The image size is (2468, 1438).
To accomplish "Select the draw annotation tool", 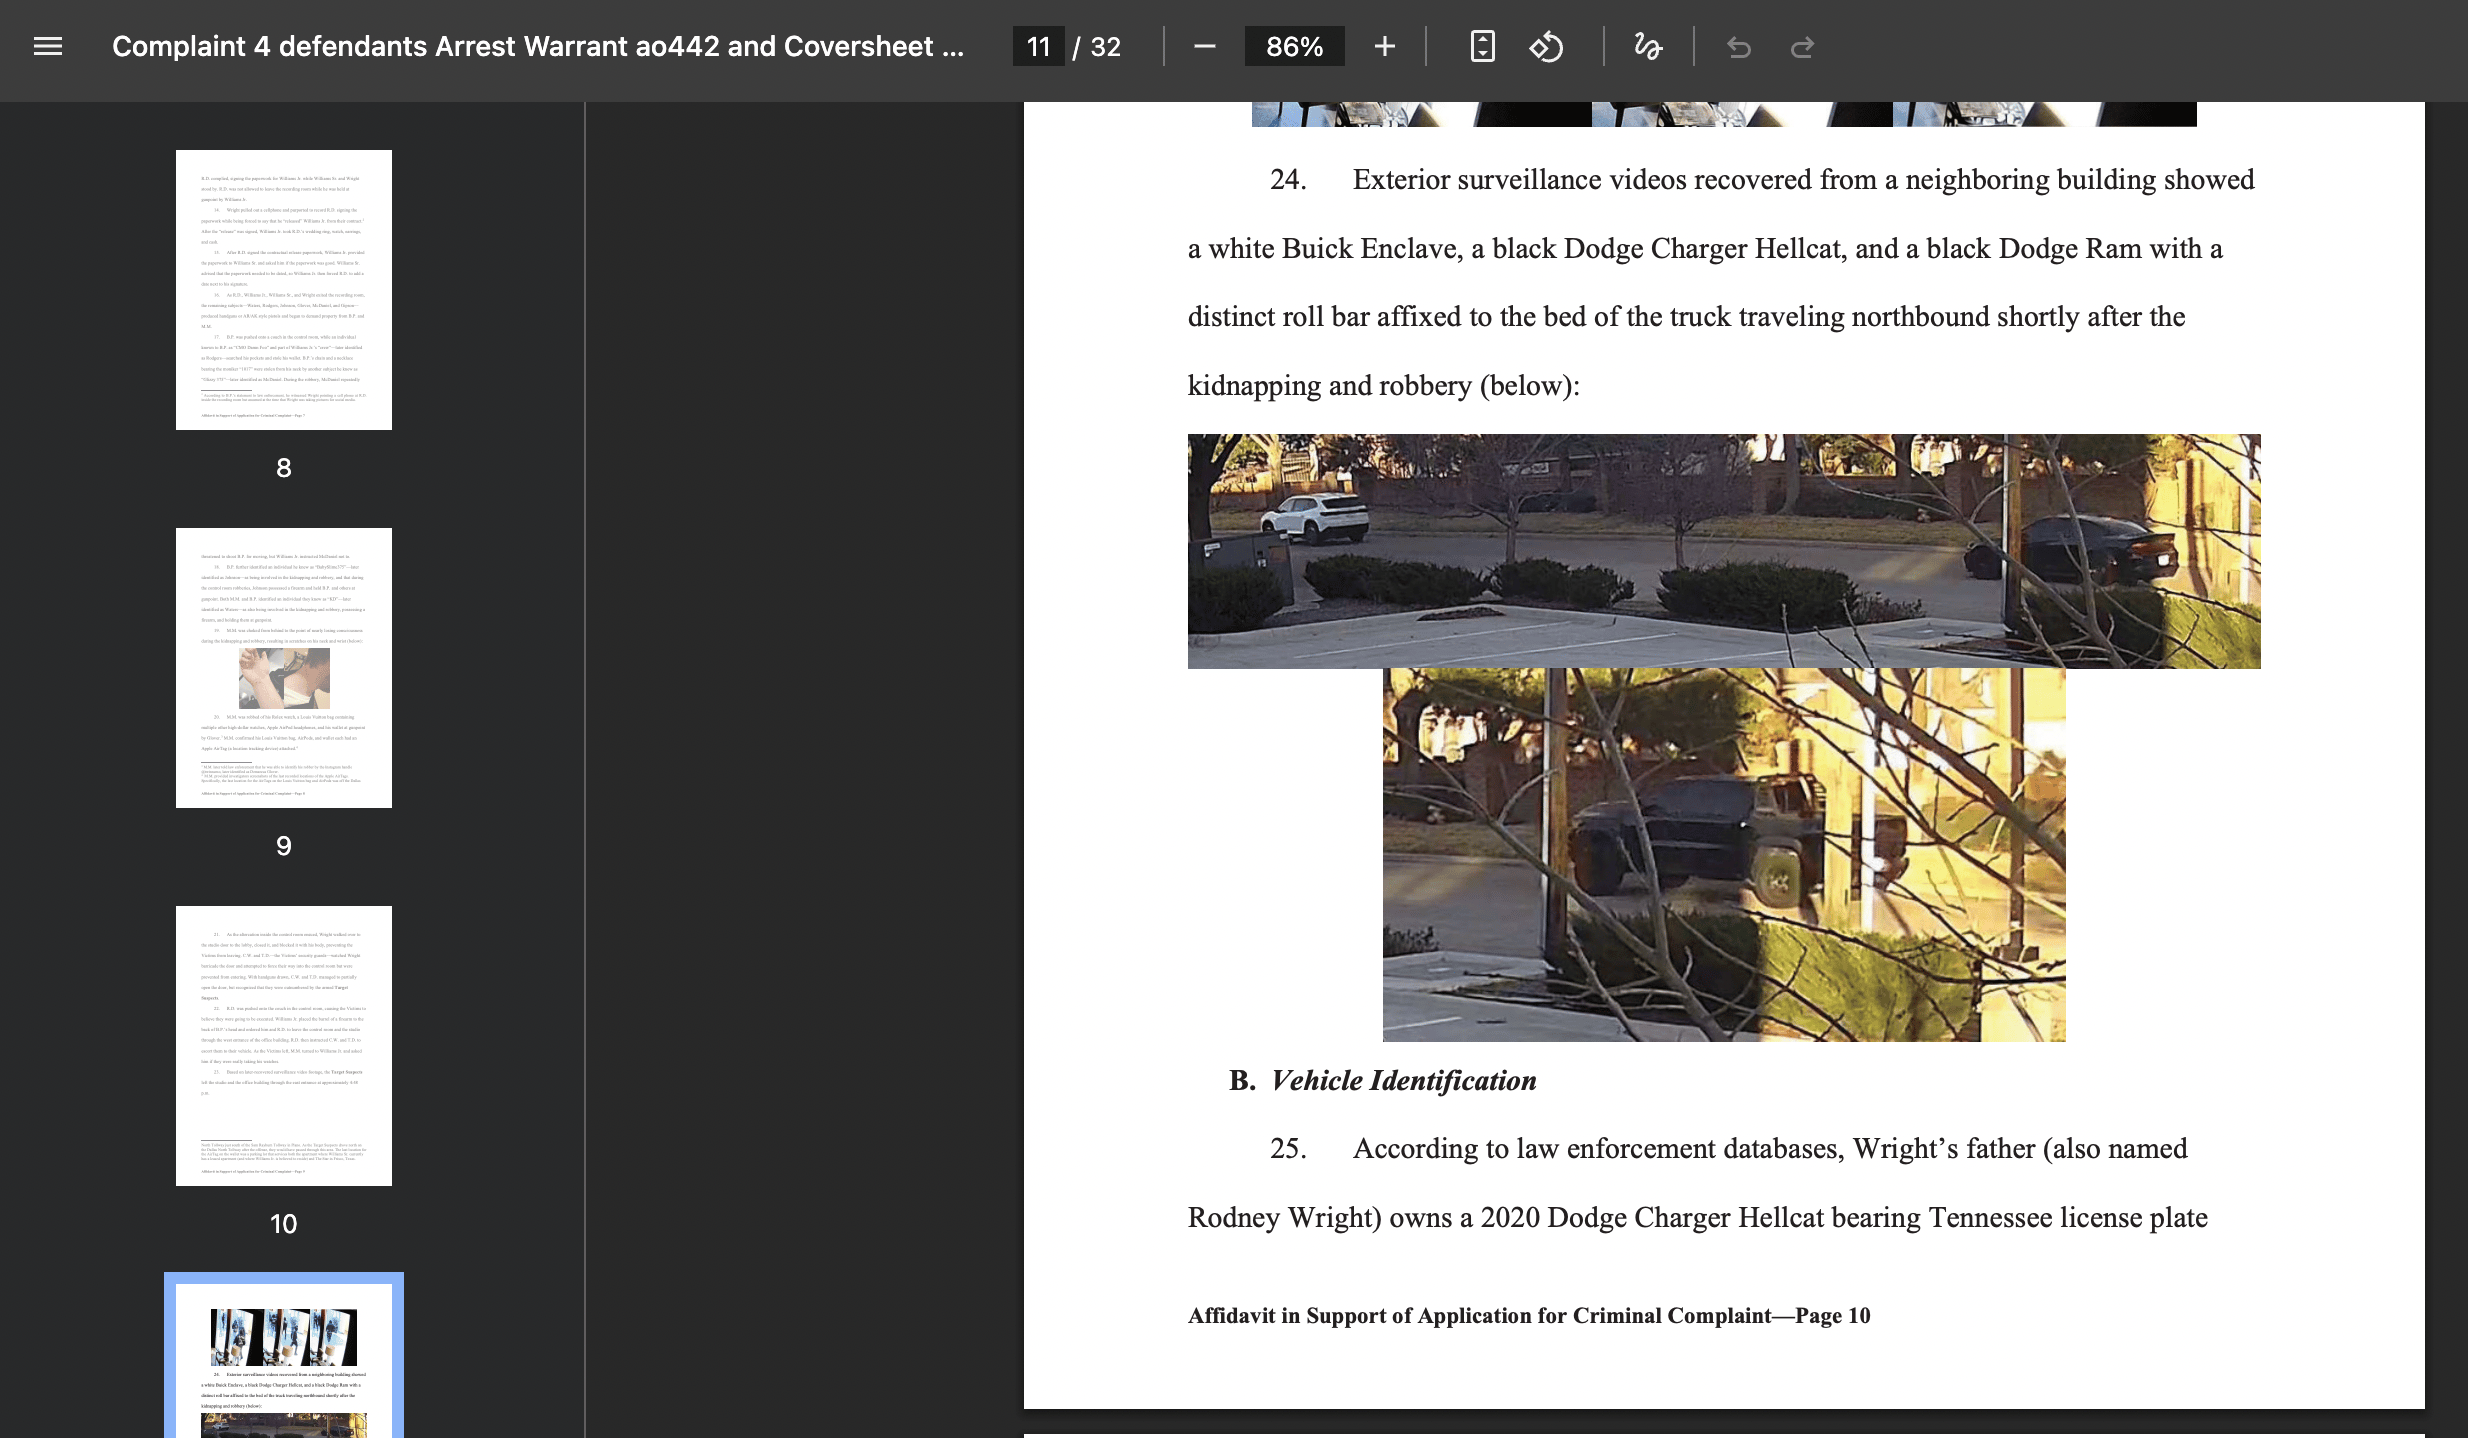I will tap(1647, 47).
